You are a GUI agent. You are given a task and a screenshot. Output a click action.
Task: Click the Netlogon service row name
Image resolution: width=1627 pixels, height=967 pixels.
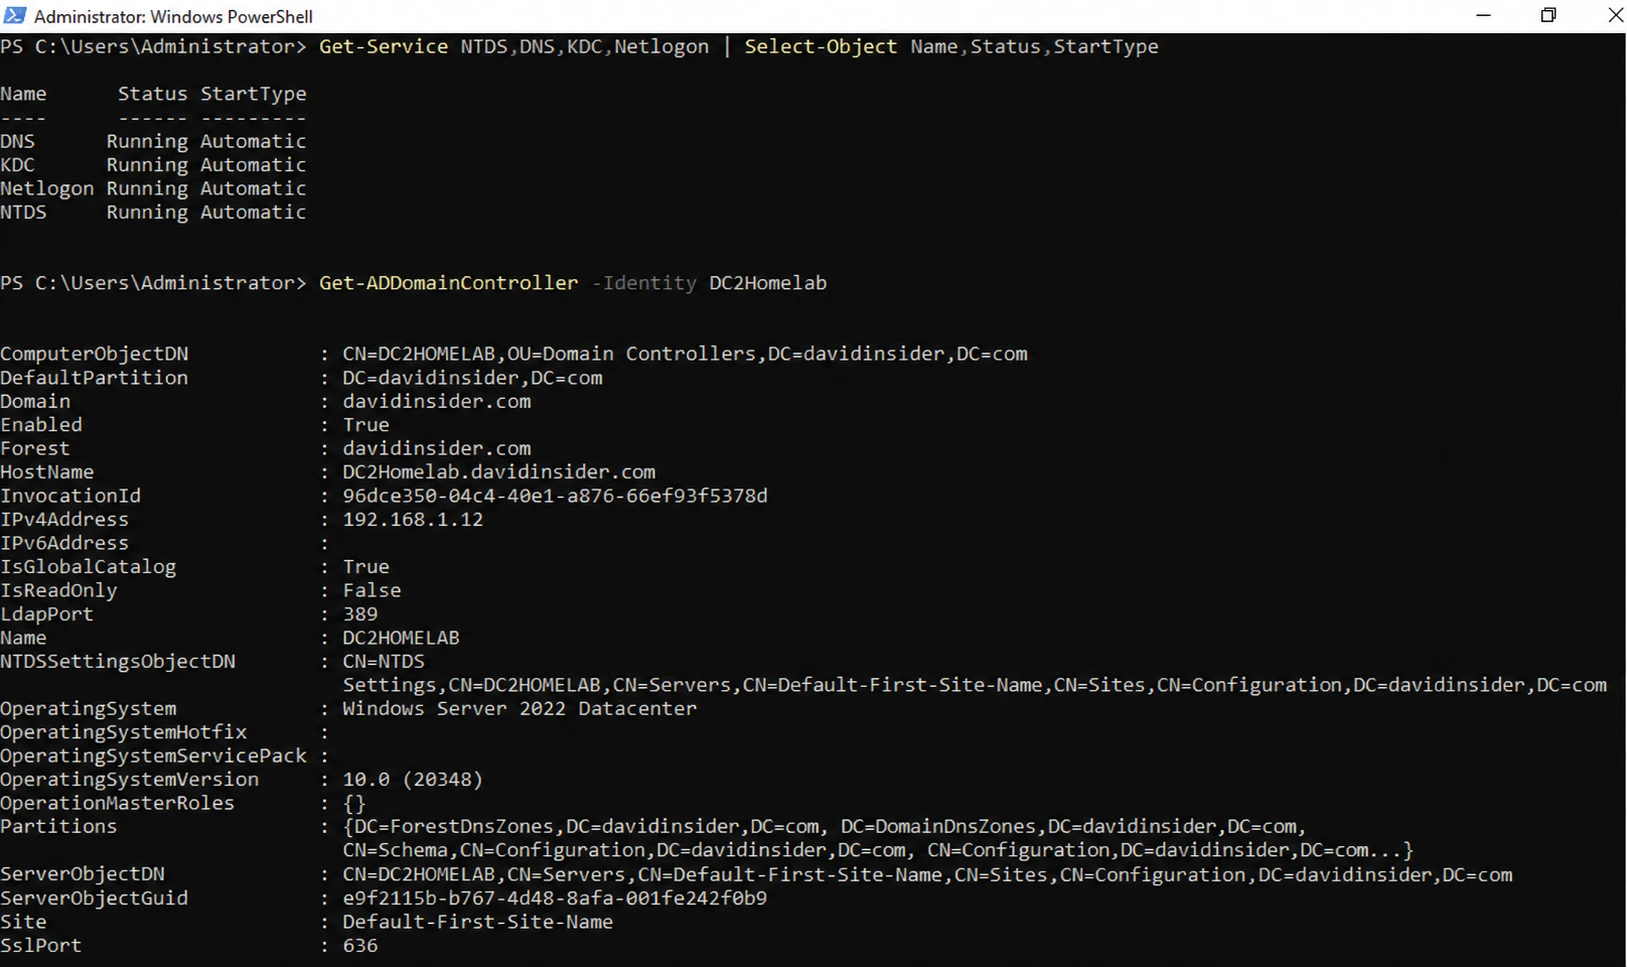click(47, 189)
